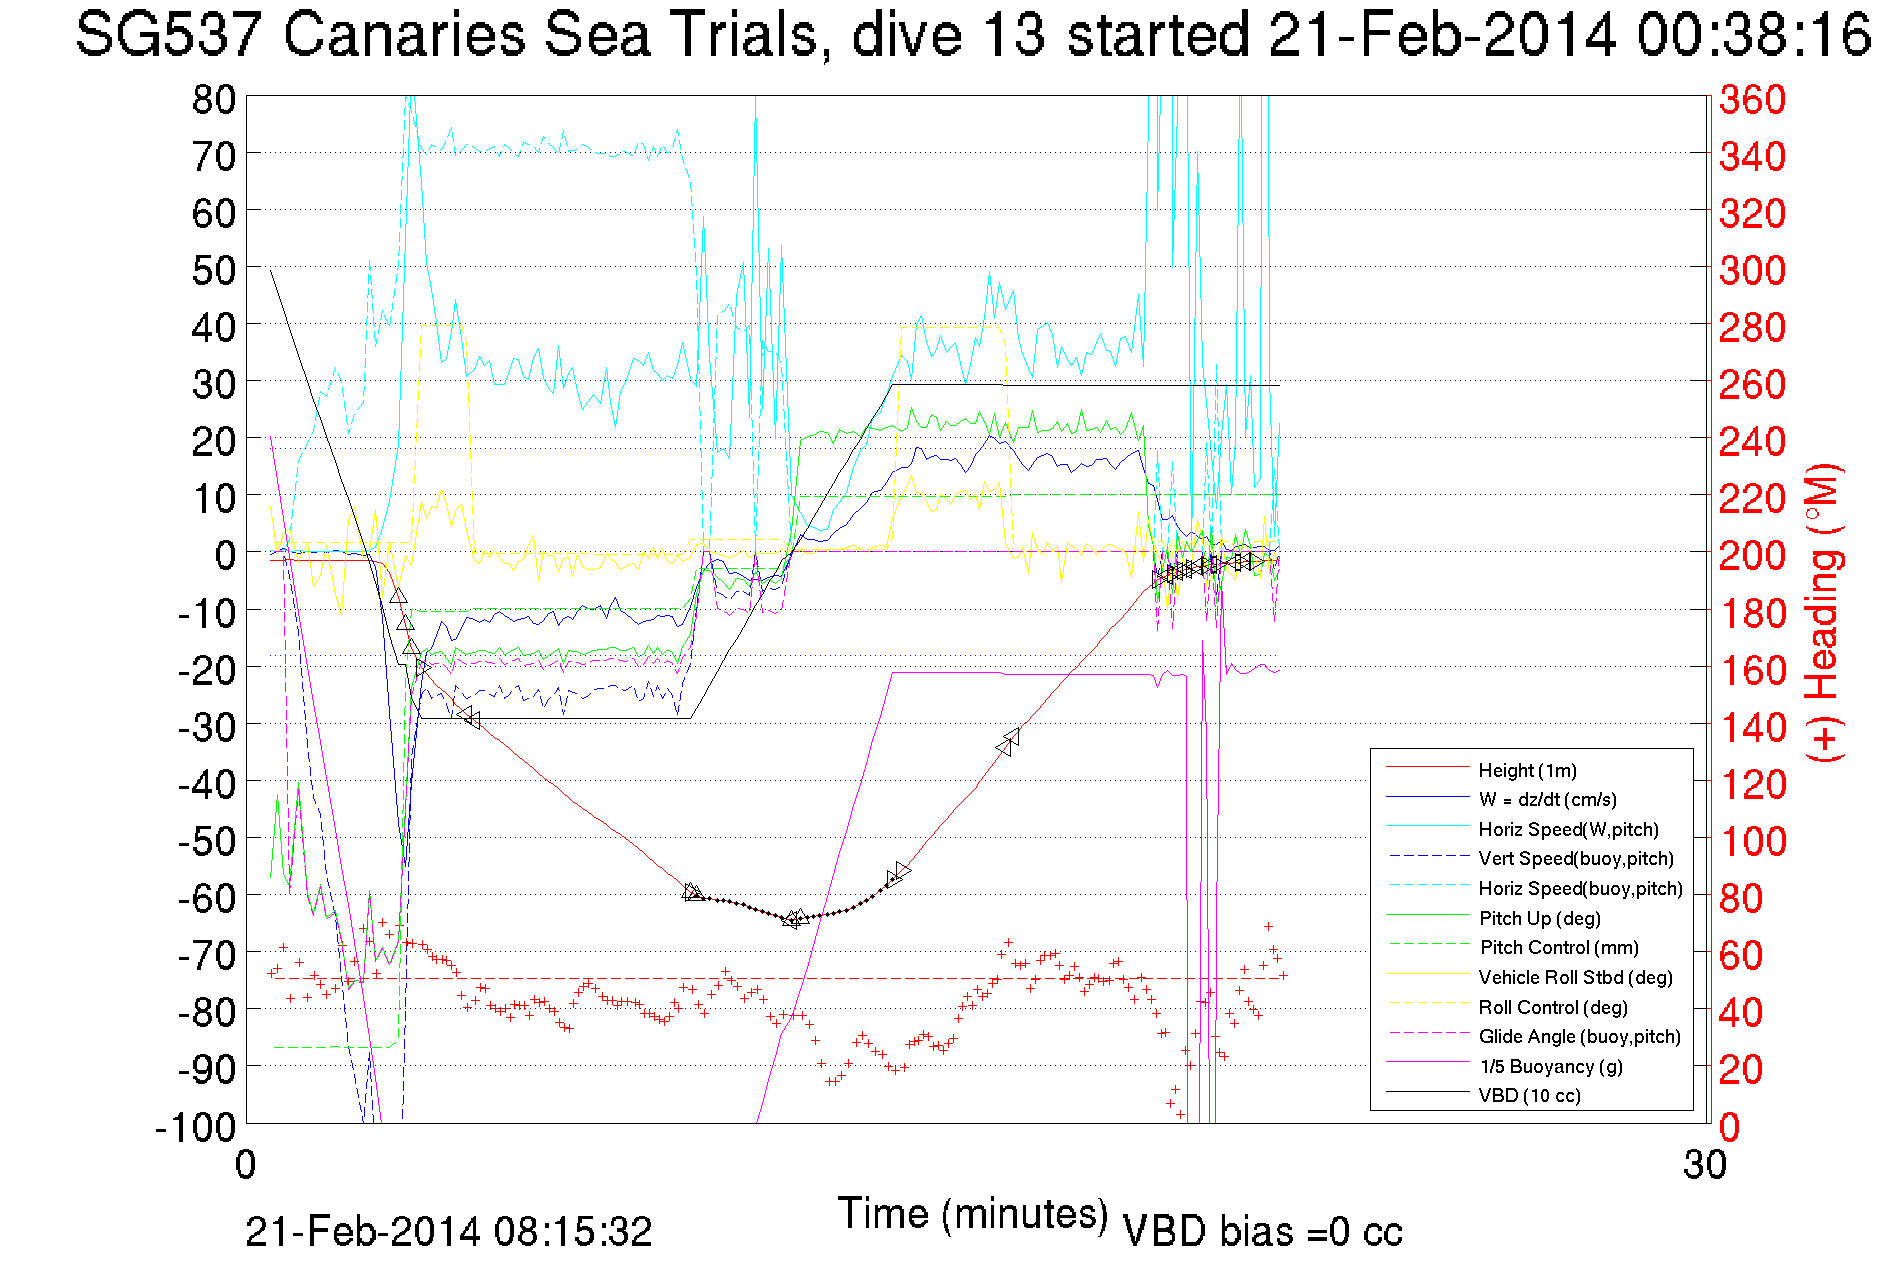This screenshot has height=1262, width=1891.
Task: Click legend label 'Roll Control (deg)'
Action: click(x=1553, y=1007)
